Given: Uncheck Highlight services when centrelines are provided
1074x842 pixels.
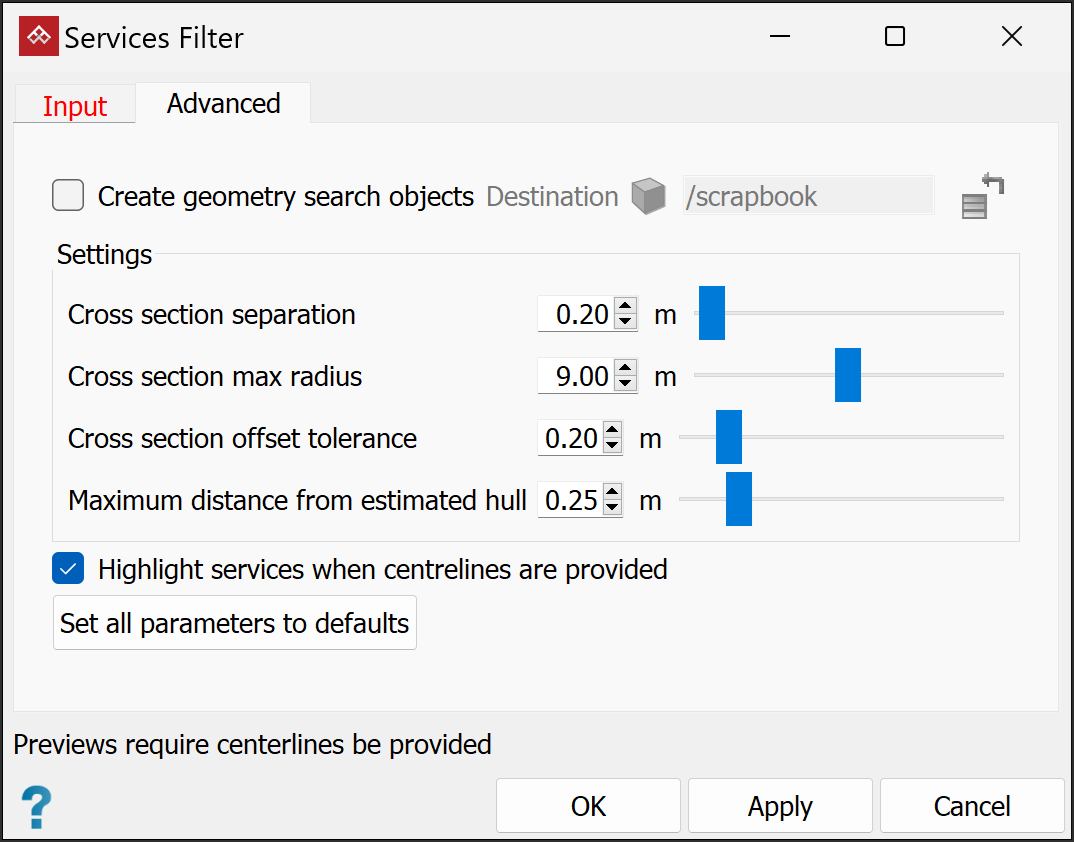Looking at the screenshot, I should (x=68, y=569).
